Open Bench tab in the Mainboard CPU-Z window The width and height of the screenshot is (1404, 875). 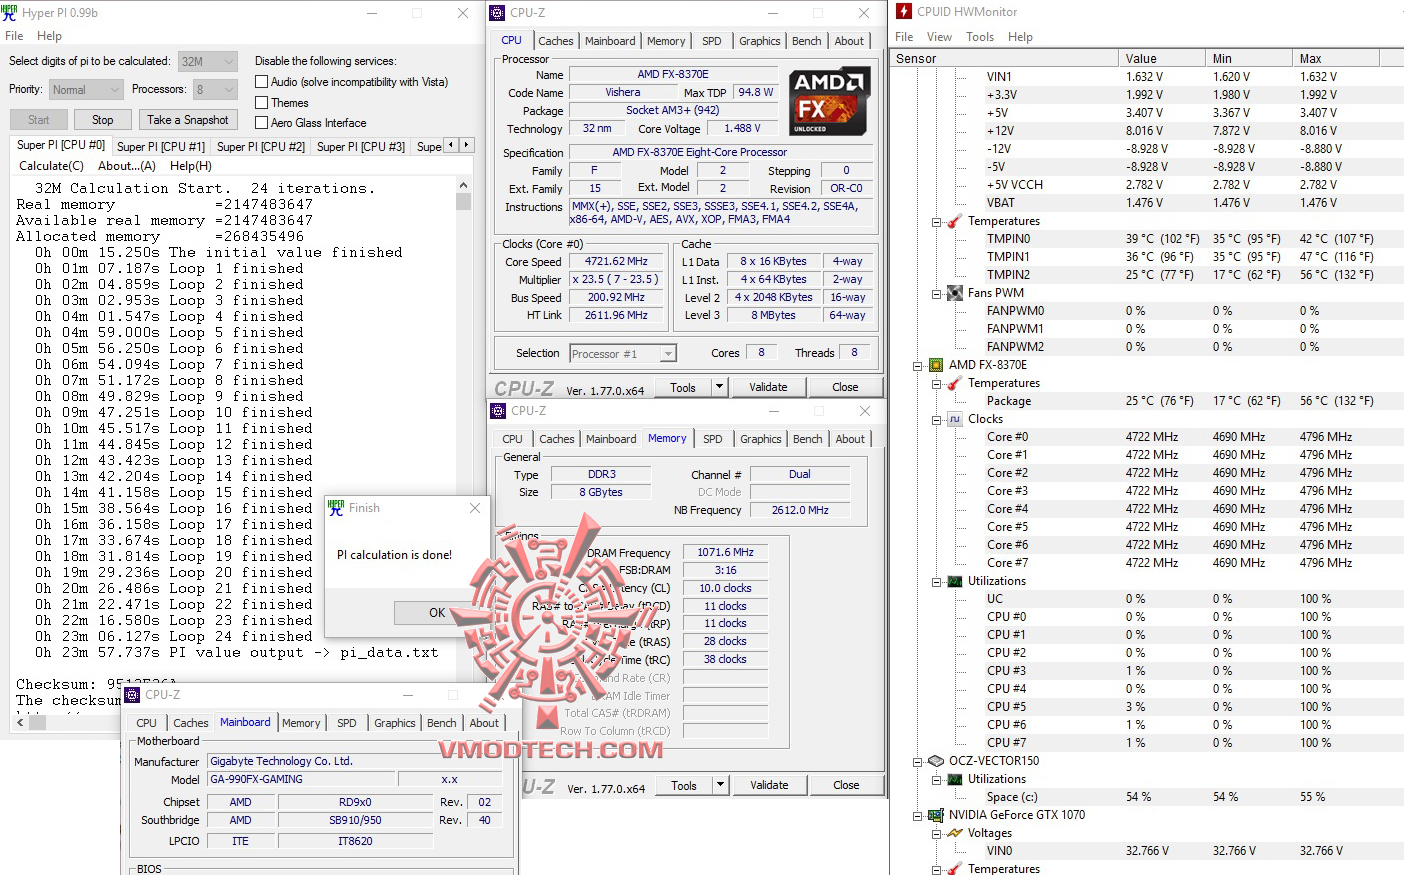pos(441,723)
